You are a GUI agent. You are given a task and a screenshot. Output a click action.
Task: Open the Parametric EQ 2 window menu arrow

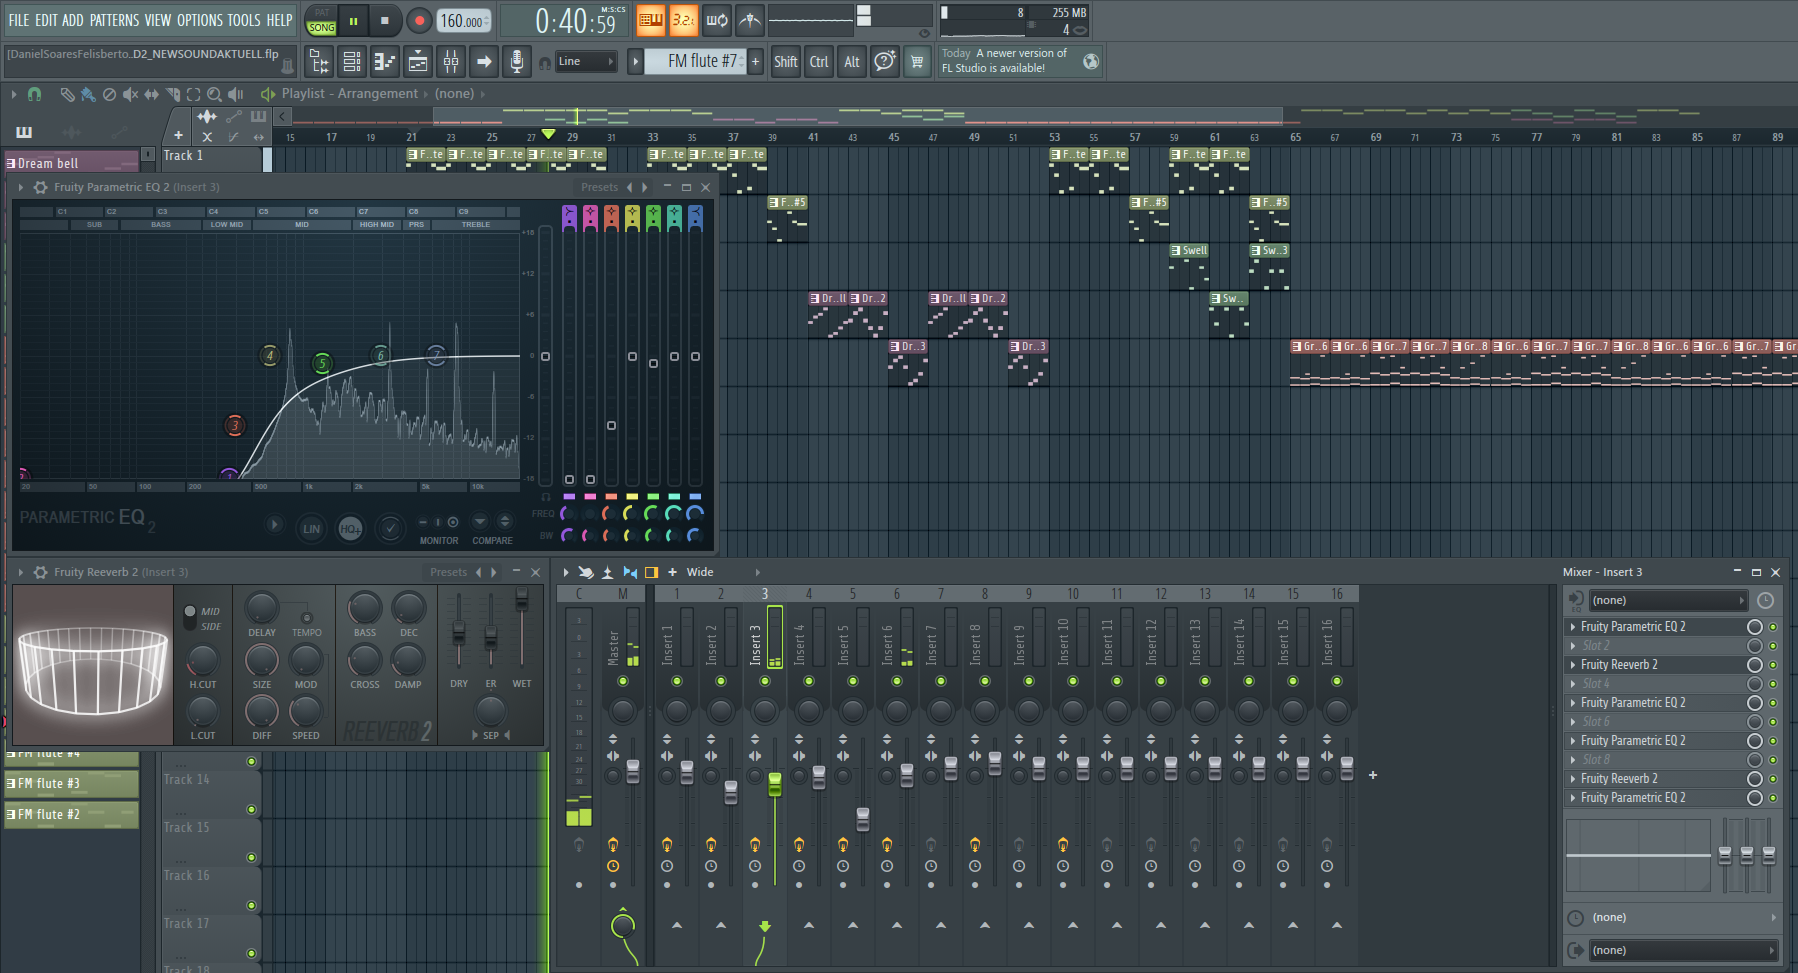[21, 187]
